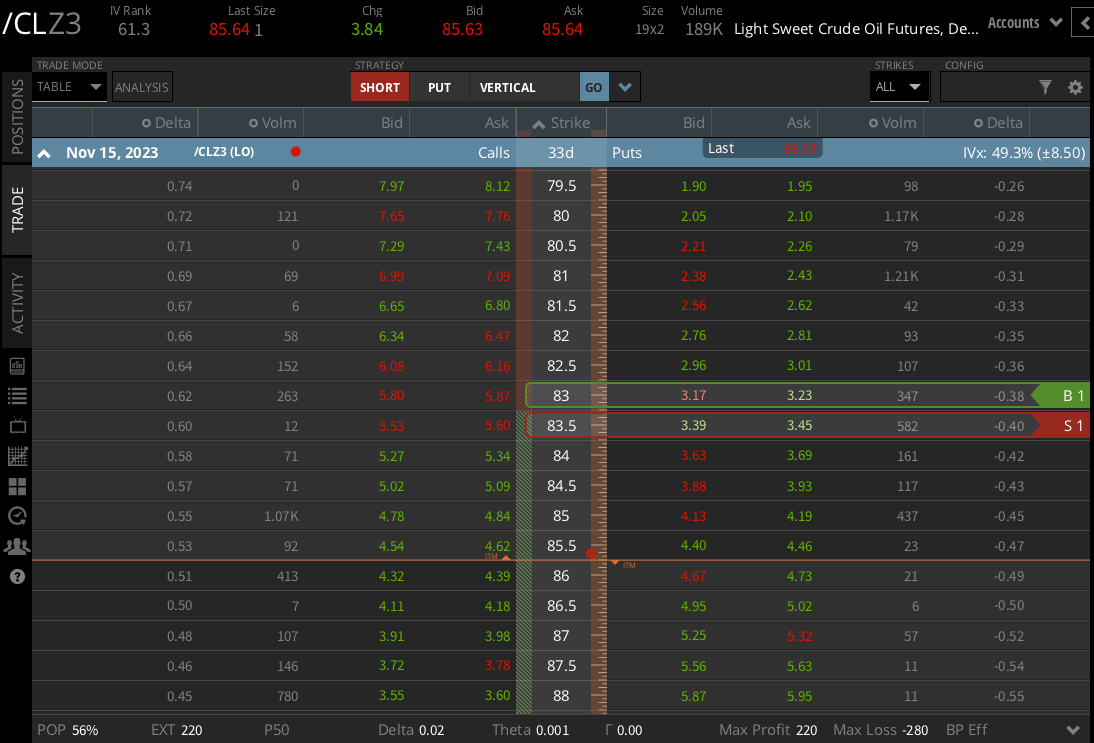The image size is (1094, 743).
Task: Open the STRIKES dropdown showing ALL
Action: 898,87
